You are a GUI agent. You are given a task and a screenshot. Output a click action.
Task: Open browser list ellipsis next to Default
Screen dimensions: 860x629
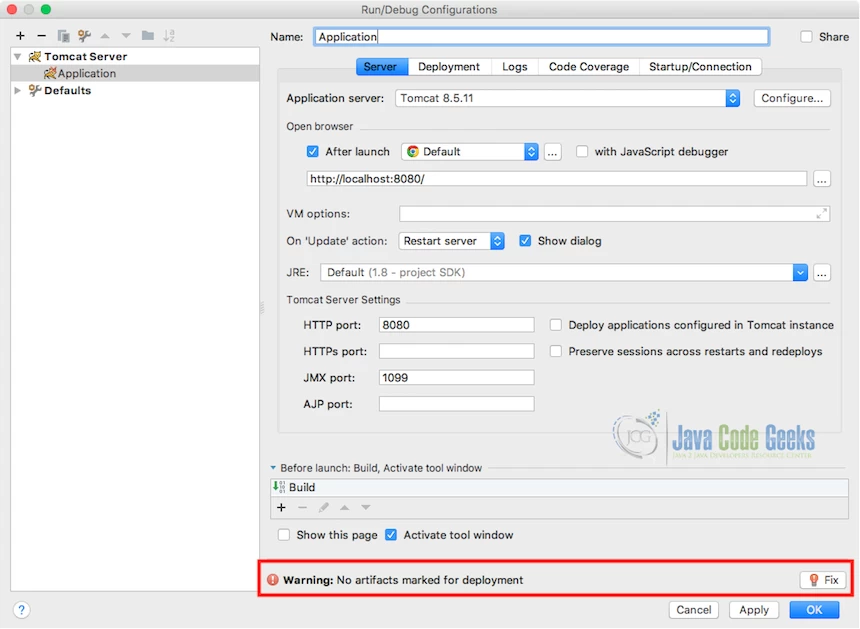[552, 152]
